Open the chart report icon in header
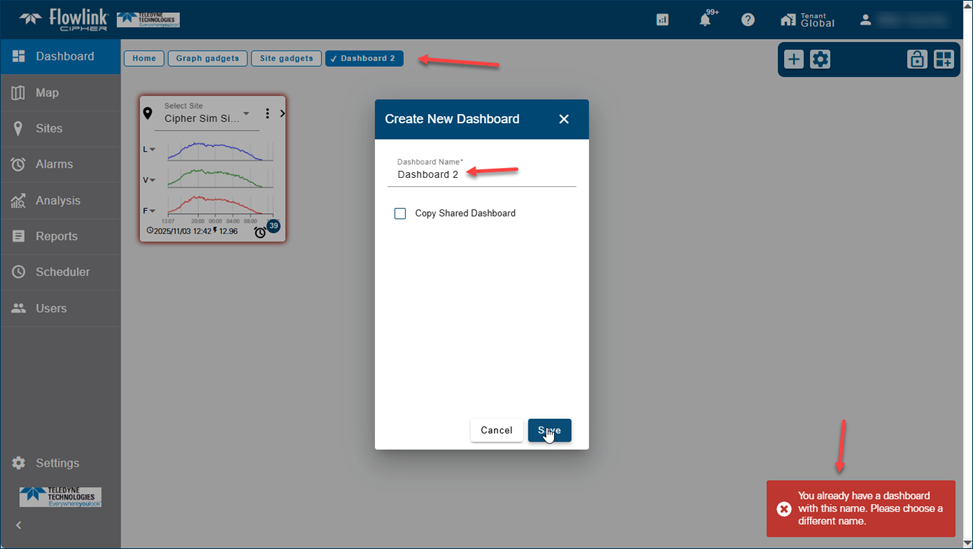The height and width of the screenshot is (549, 974). [662, 20]
